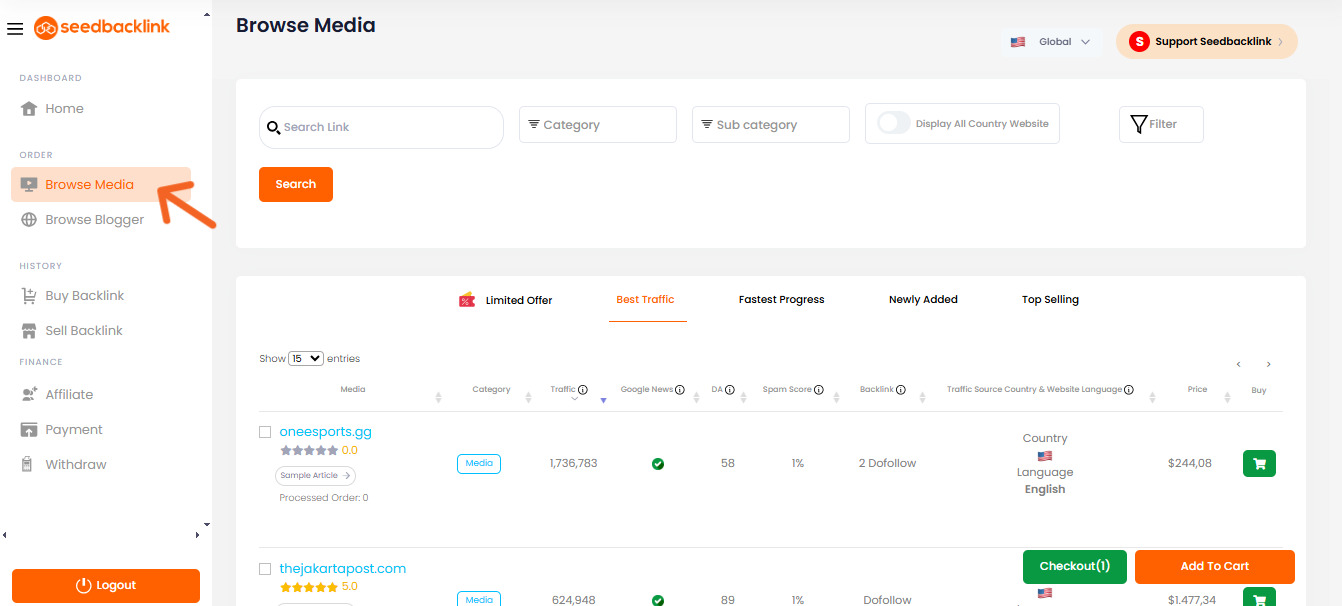The image size is (1342, 606).
Task: Open Support Seedbacklink chat
Action: pyautogui.click(x=1207, y=42)
